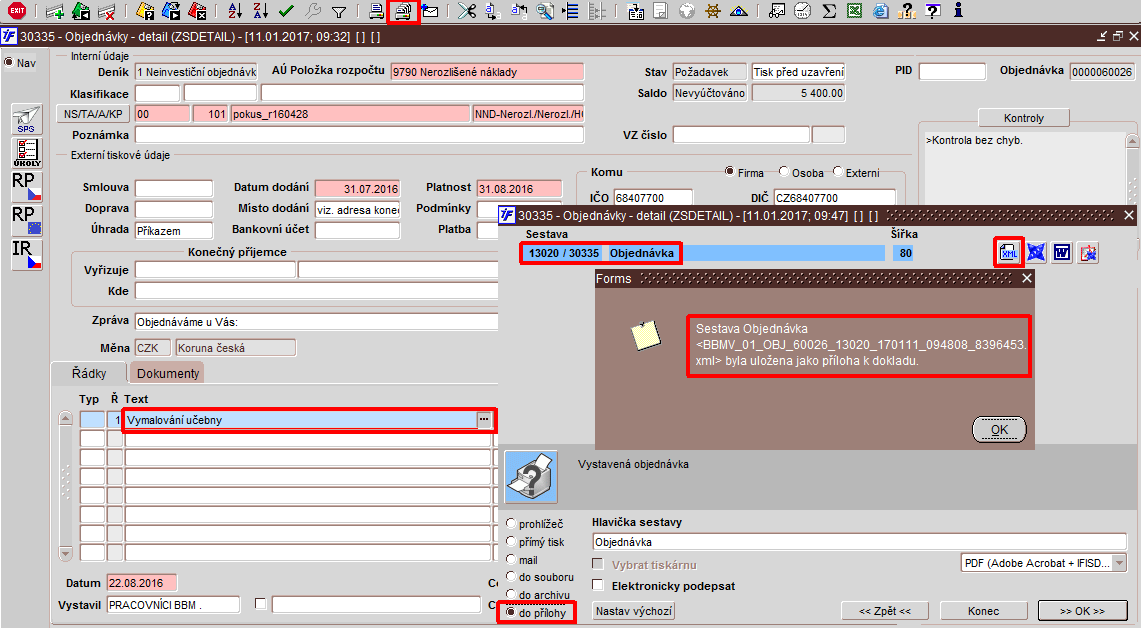Select the Firma radio button
Screen dimensions: 1141x628
[x=729, y=172]
